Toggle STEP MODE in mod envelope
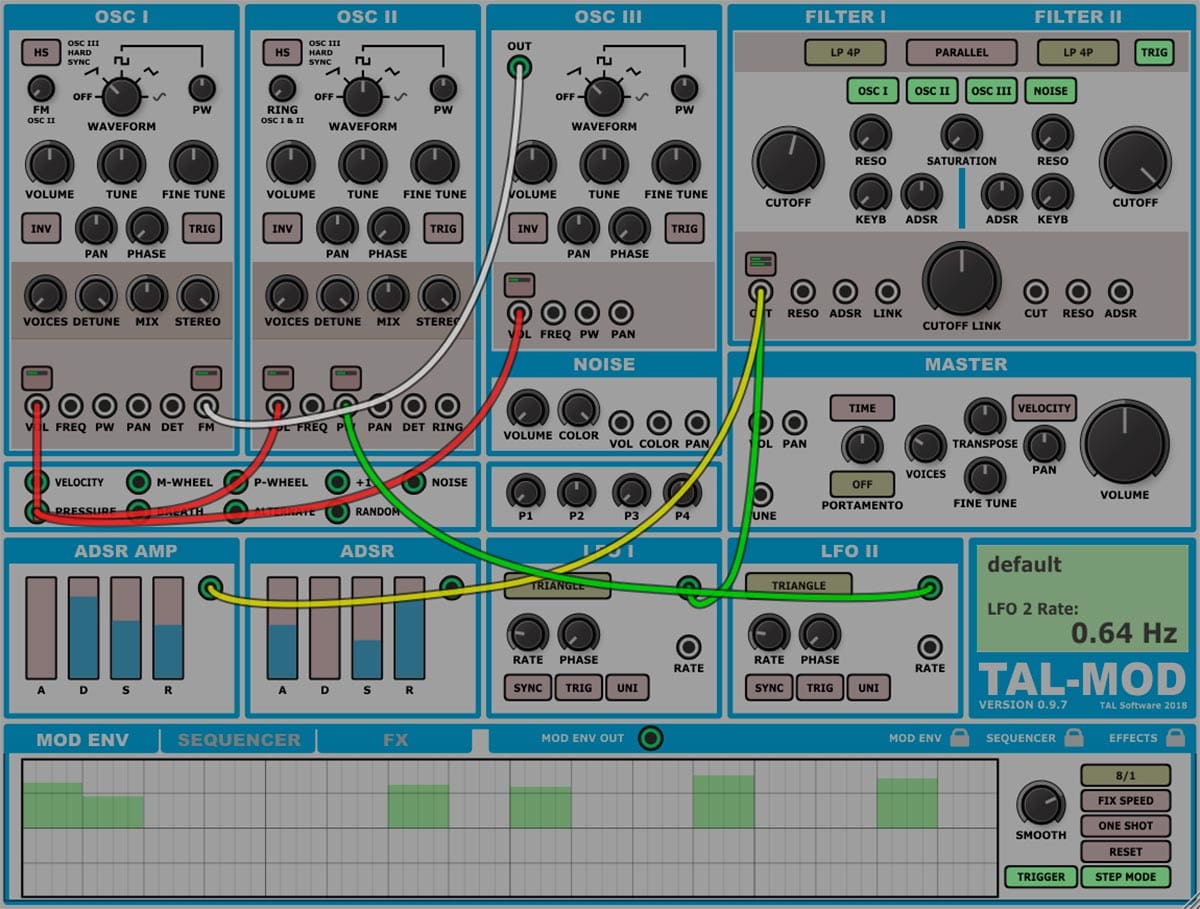Screen dimensions: 1200x909 point(1125,877)
